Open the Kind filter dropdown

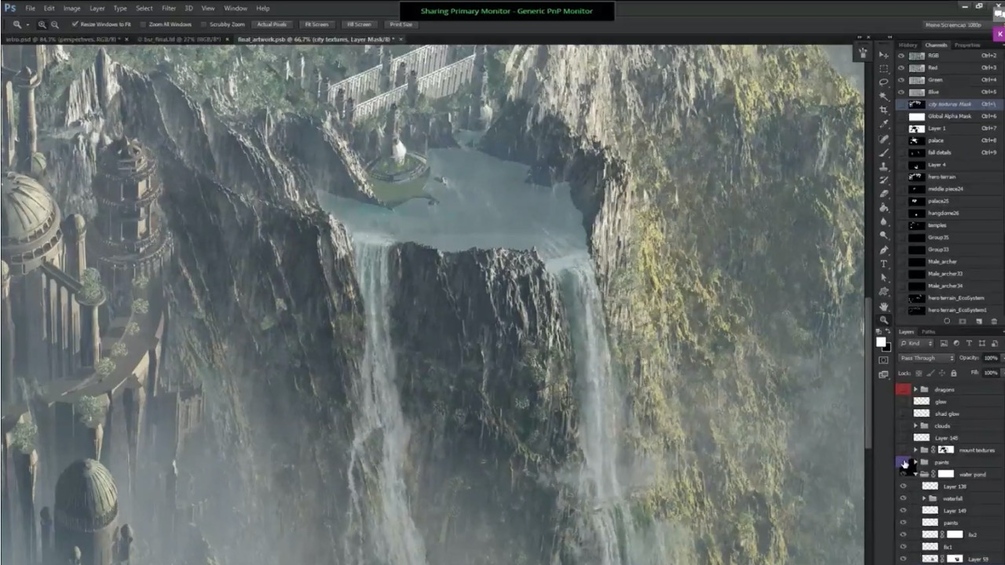[917, 344]
